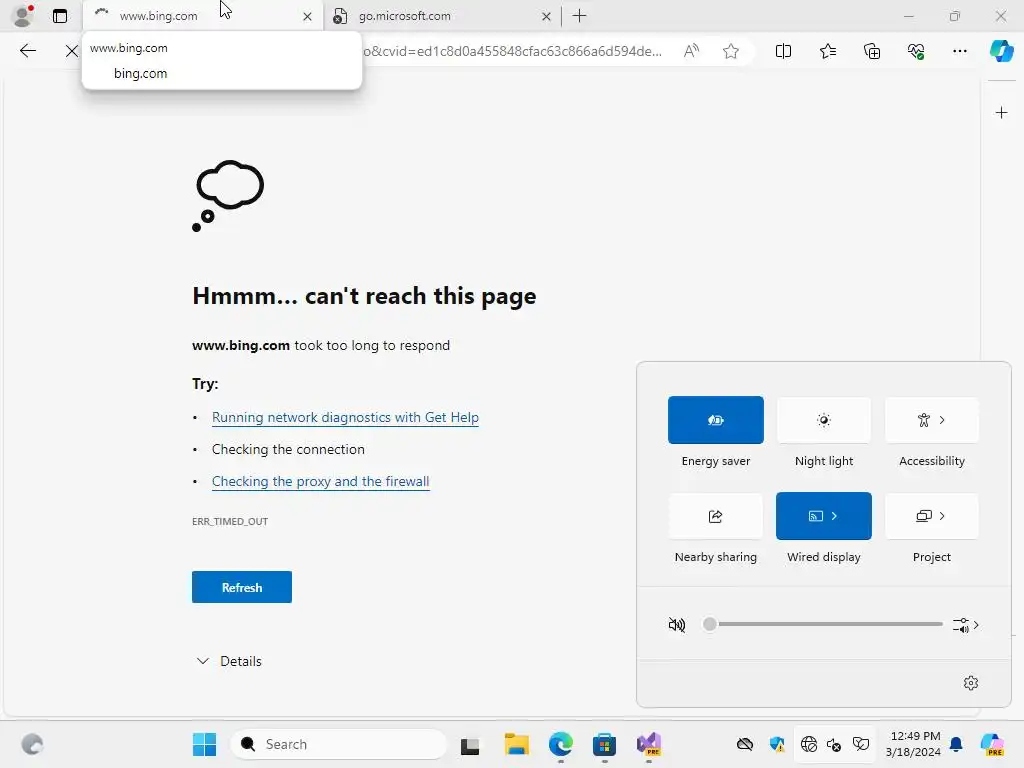
Task: Add a sidebar app with plus
Action: point(1001,113)
